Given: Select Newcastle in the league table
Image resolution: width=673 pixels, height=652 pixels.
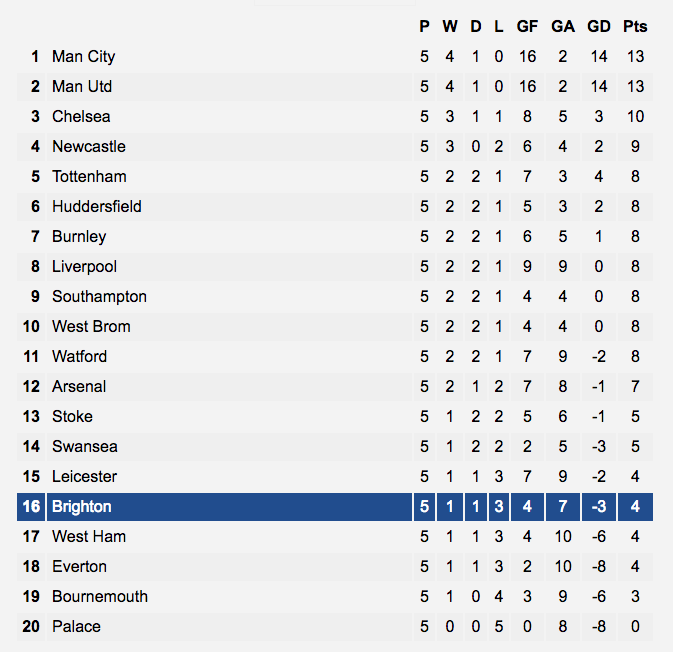Looking at the screenshot, I should 89,146.
